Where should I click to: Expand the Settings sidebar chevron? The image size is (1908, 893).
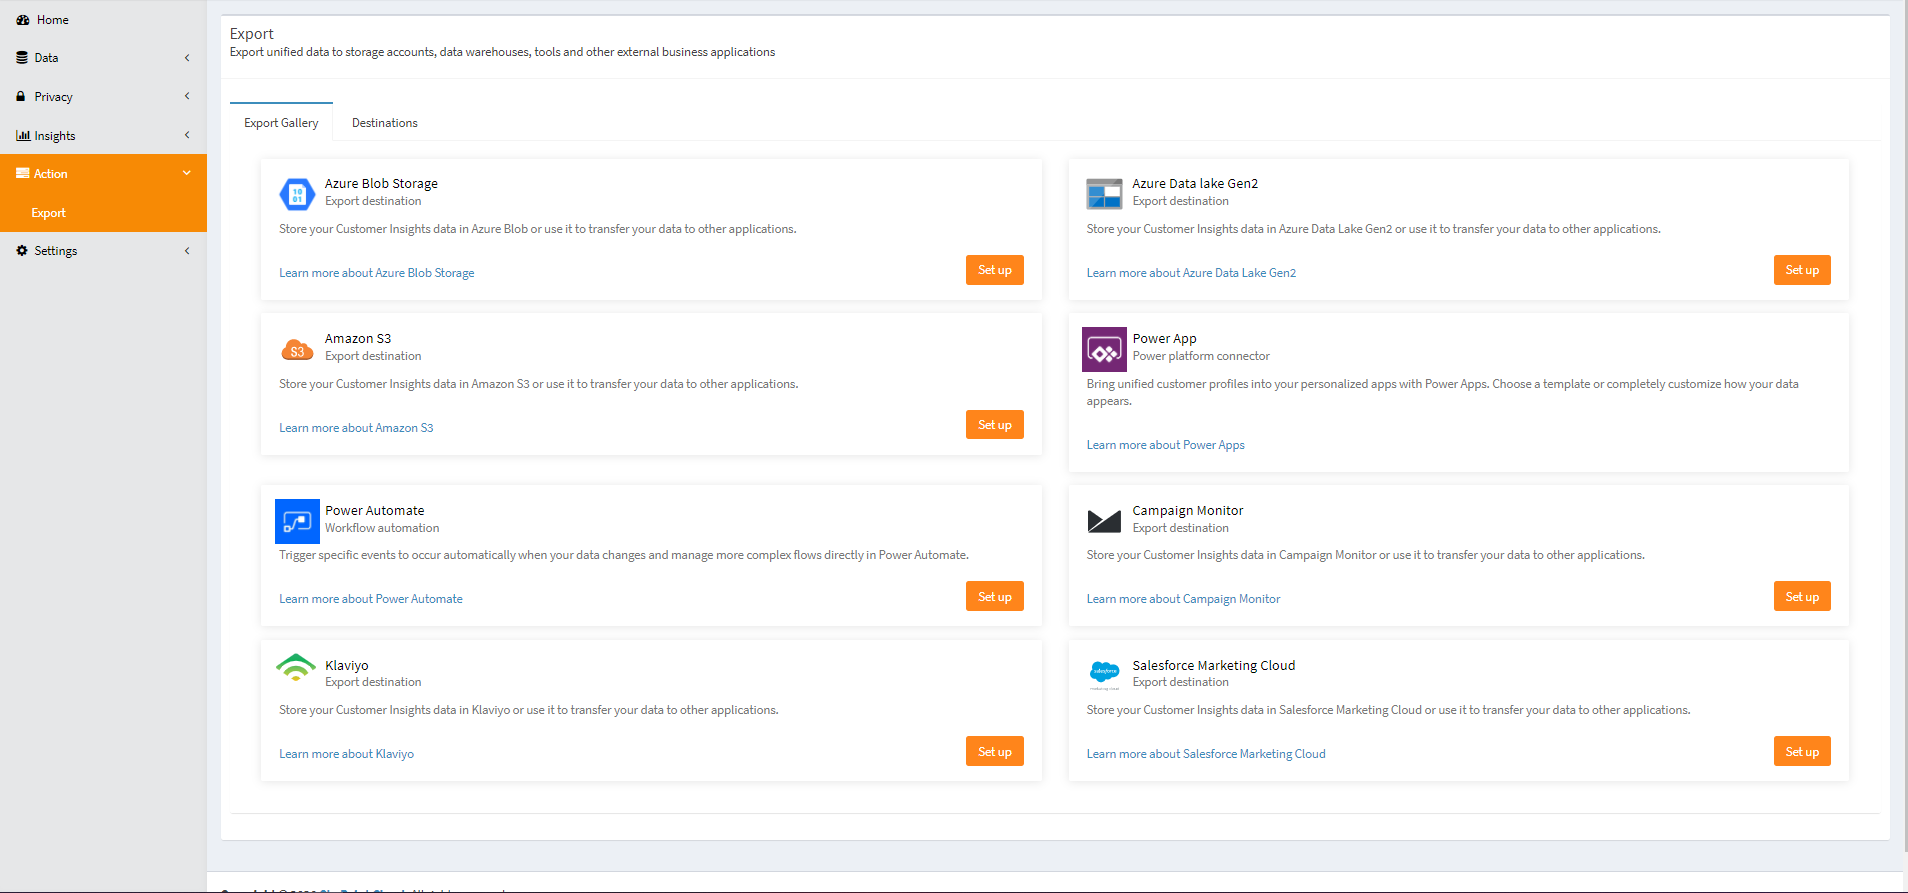[x=187, y=251]
